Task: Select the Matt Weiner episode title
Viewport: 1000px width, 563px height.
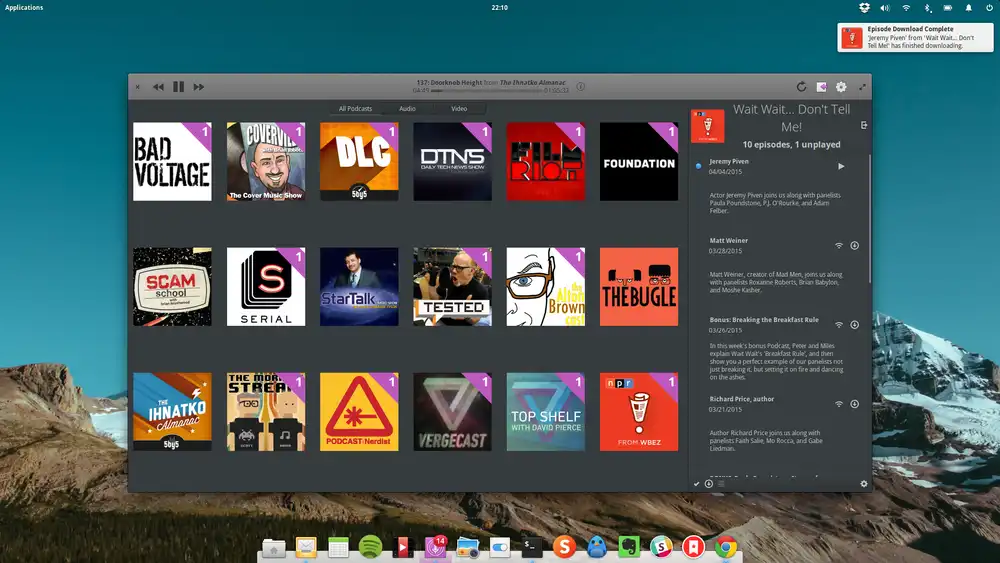Action: coord(729,240)
